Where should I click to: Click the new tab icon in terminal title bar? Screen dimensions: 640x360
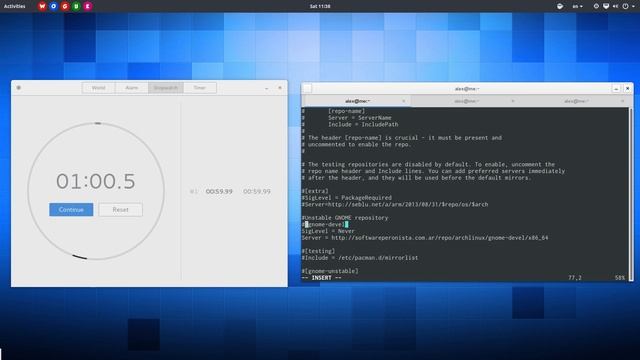point(308,89)
